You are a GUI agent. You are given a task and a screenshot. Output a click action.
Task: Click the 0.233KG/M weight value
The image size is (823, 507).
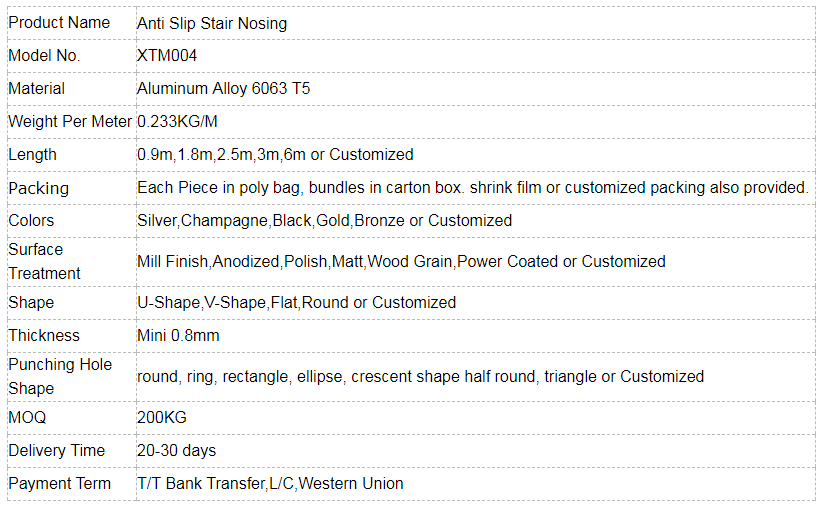tap(177, 122)
